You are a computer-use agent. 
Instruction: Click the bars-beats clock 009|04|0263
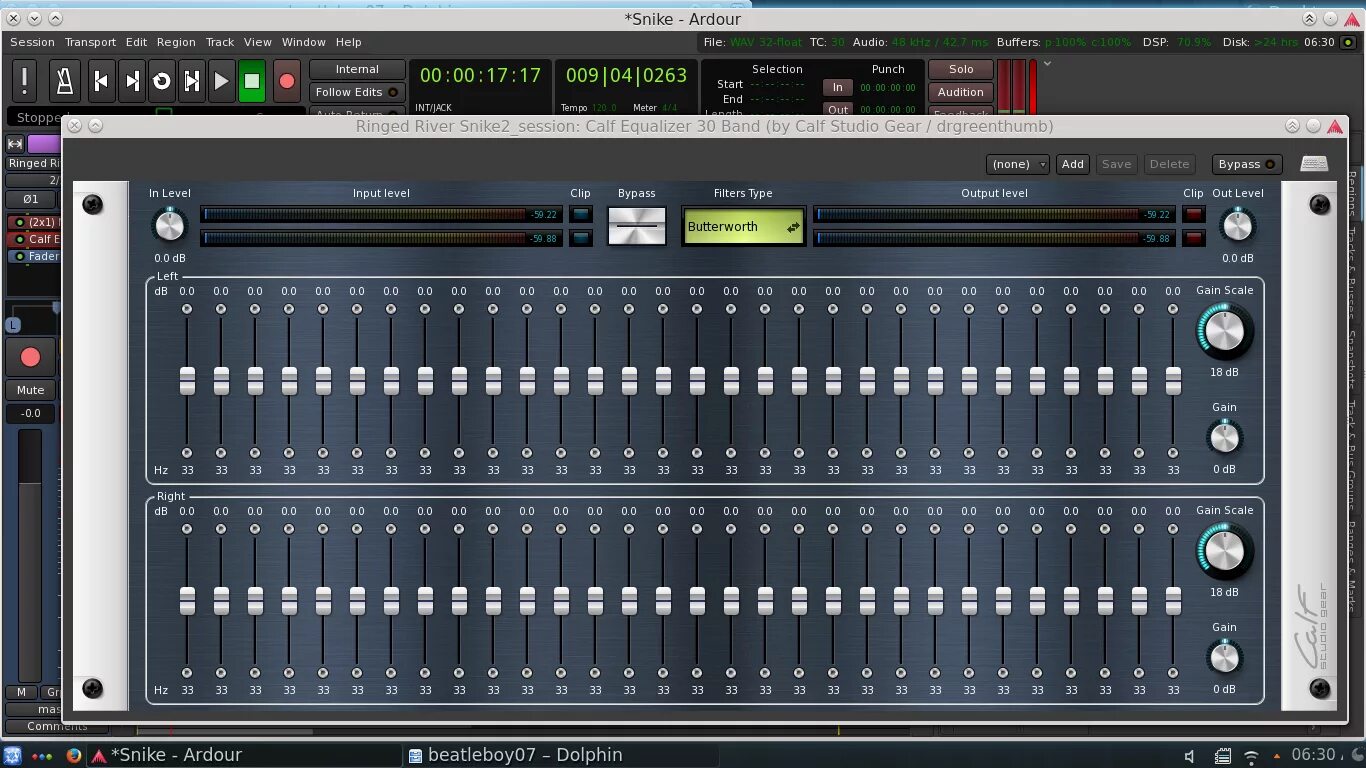click(x=627, y=76)
